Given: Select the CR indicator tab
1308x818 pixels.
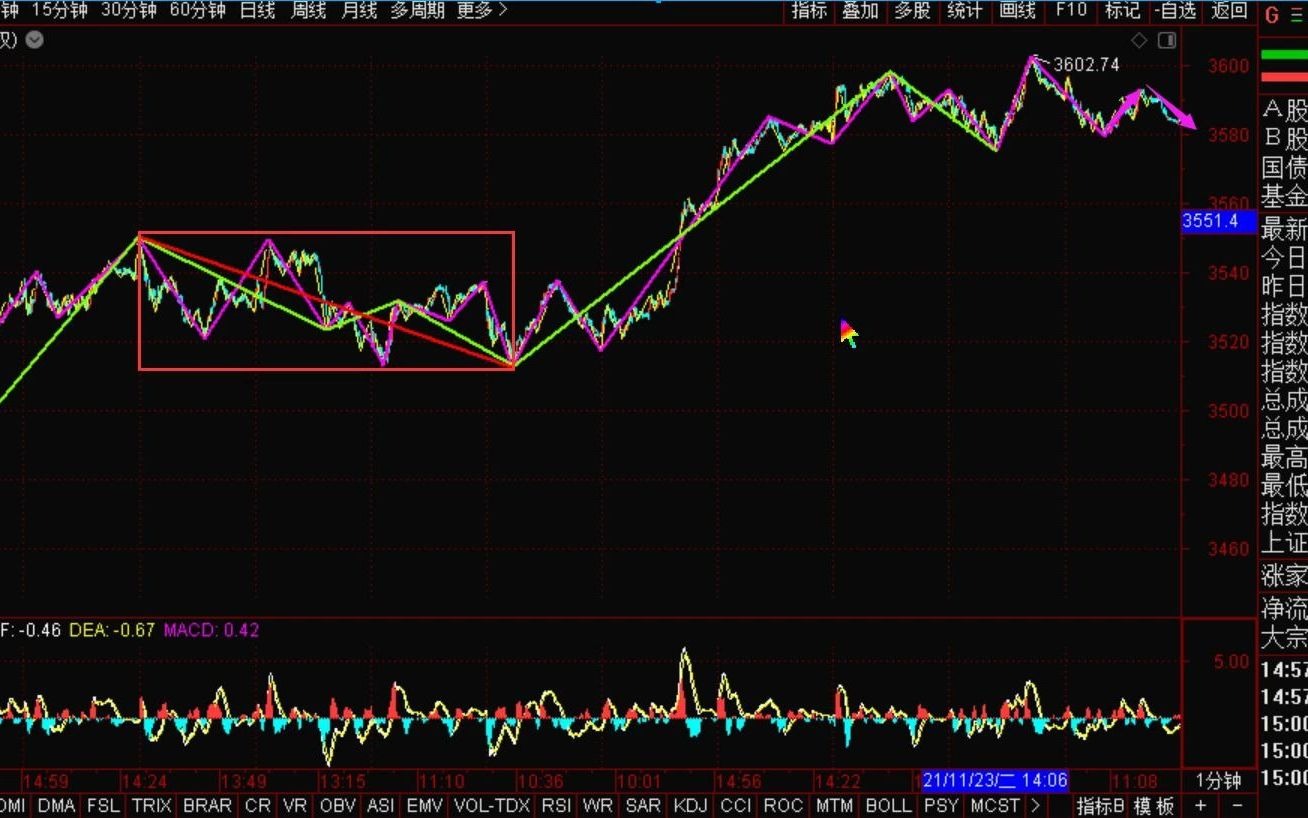Looking at the screenshot, I should [258, 806].
